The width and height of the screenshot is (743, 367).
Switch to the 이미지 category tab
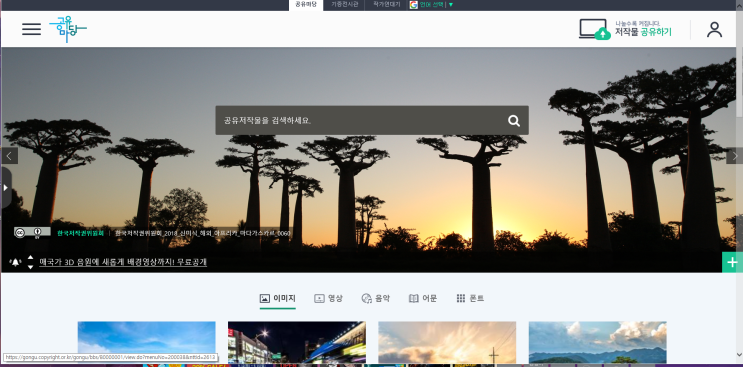[x=278, y=298]
